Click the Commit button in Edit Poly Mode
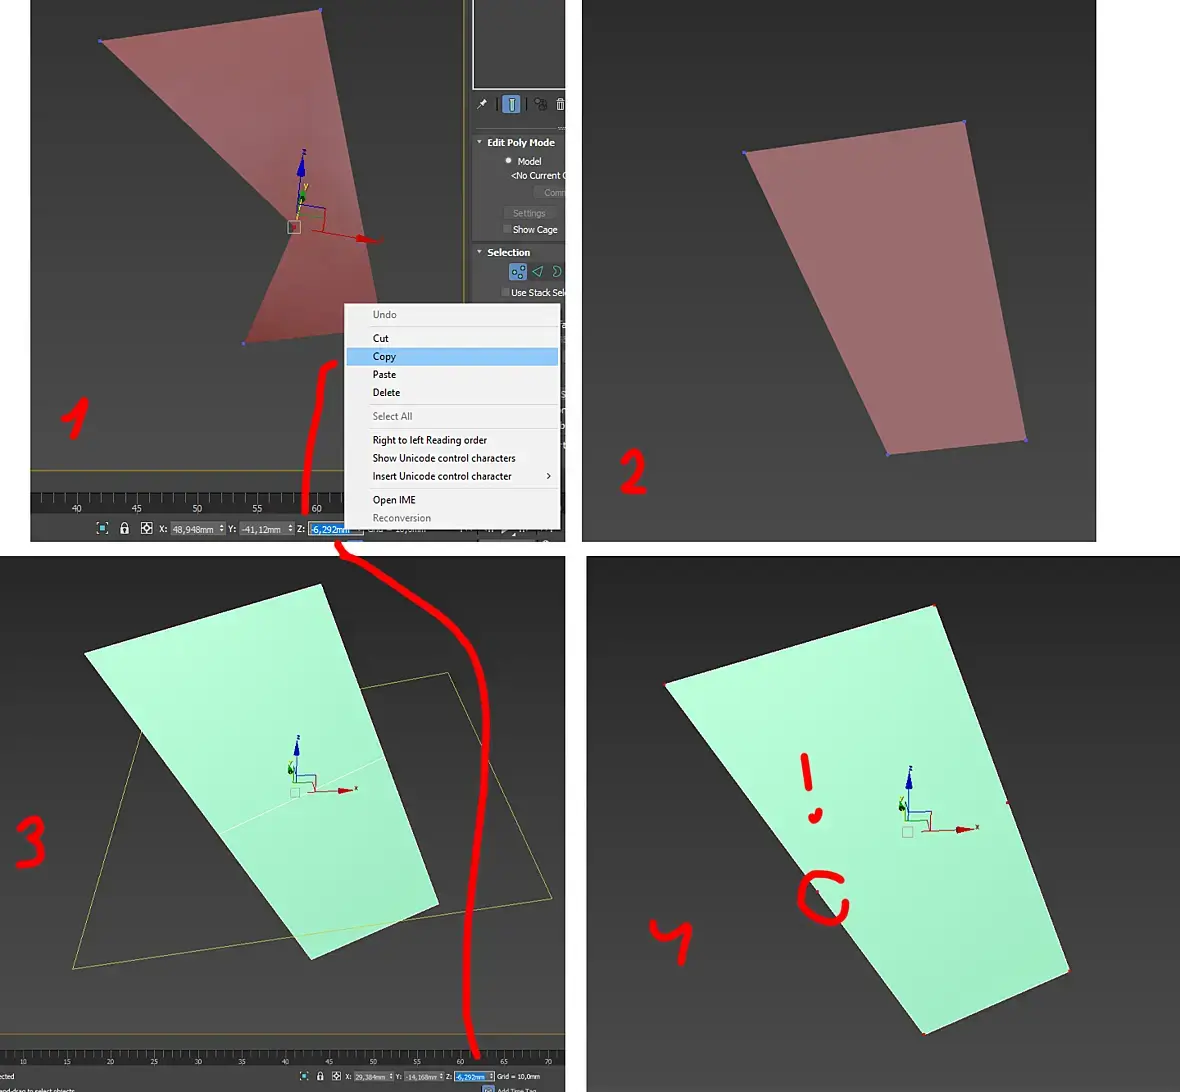The height and width of the screenshot is (1092, 1180). (x=551, y=193)
